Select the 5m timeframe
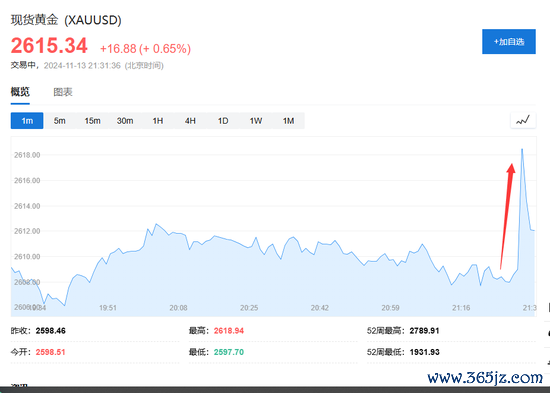Image resolution: width=550 pixels, height=393 pixels. click(x=60, y=121)
